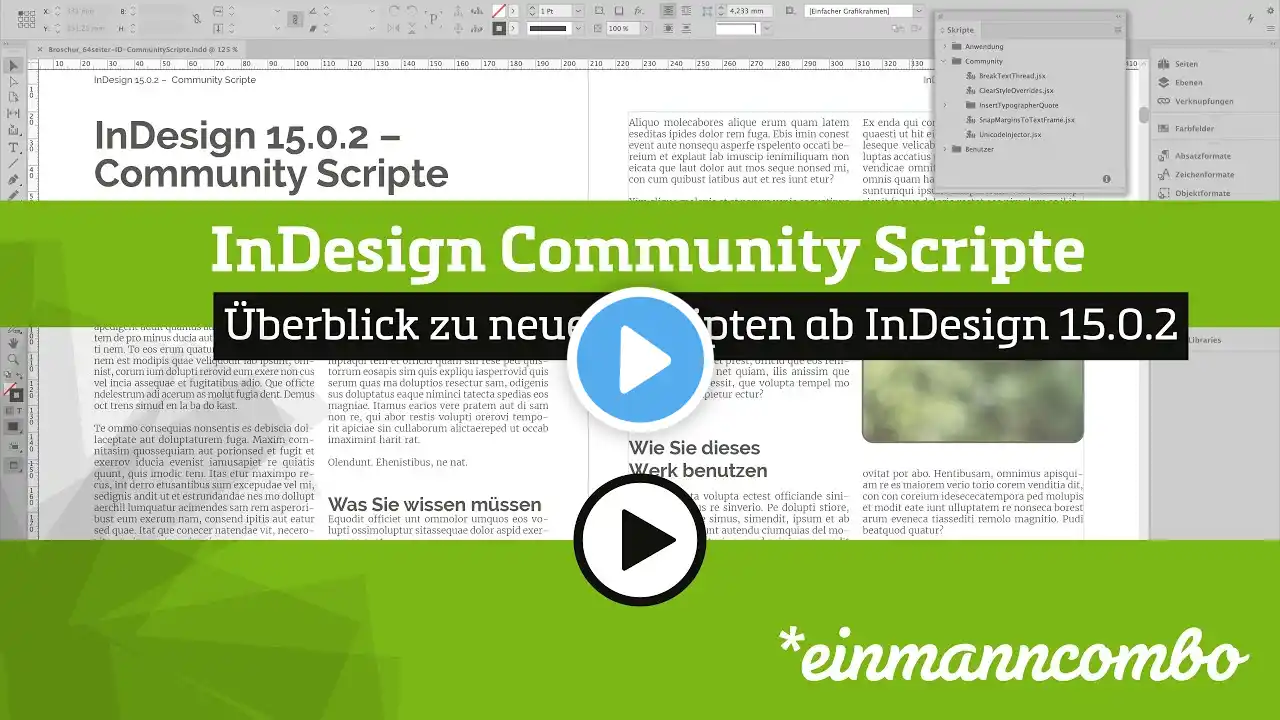Play the video with the blue button
The image size is (1280, 720).
point(639,361)
